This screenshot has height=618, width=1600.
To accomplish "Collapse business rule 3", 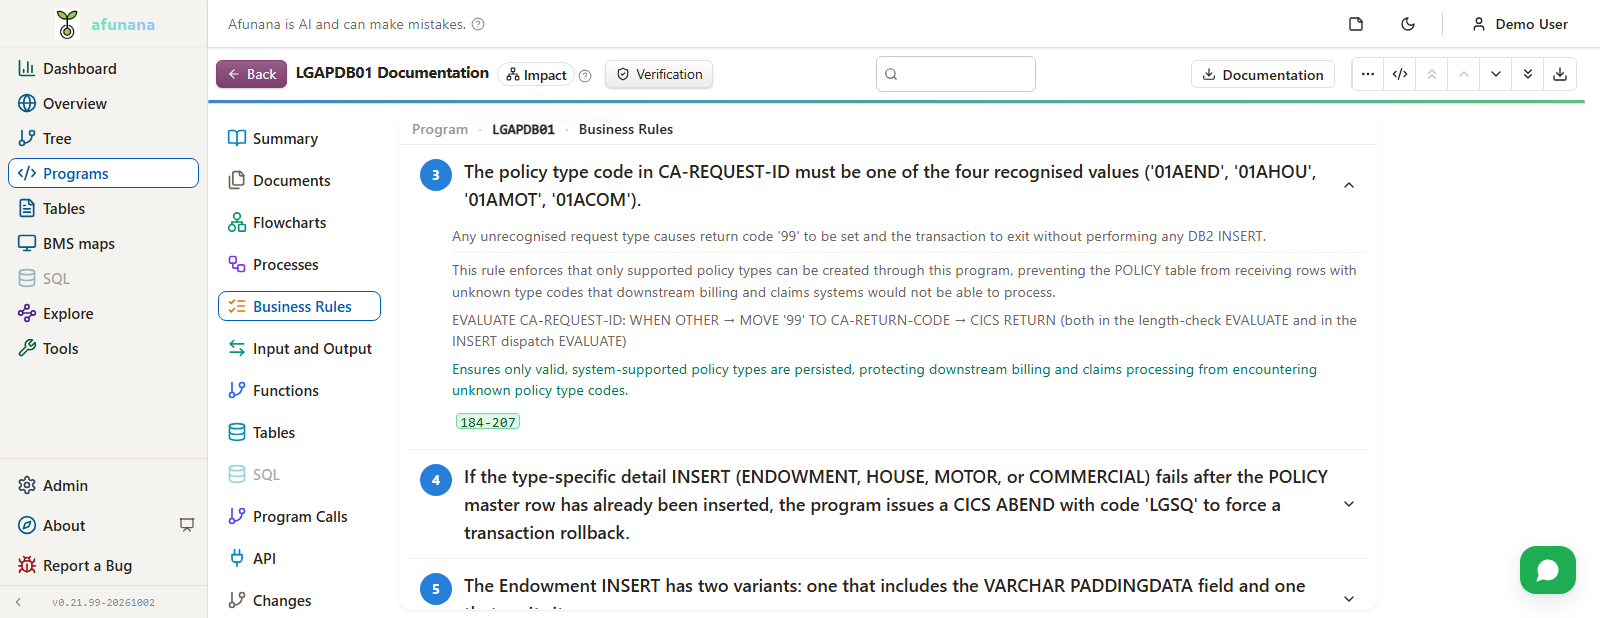I will click(1349, 185).
